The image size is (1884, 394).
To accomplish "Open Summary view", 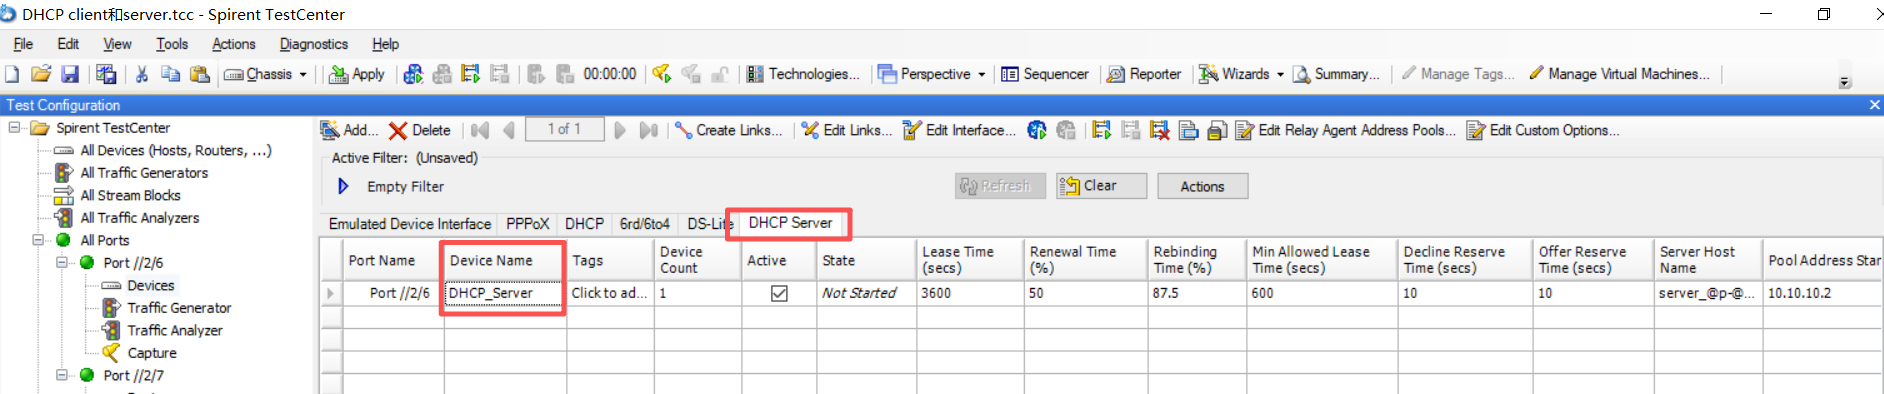I will pos(1336,74).
